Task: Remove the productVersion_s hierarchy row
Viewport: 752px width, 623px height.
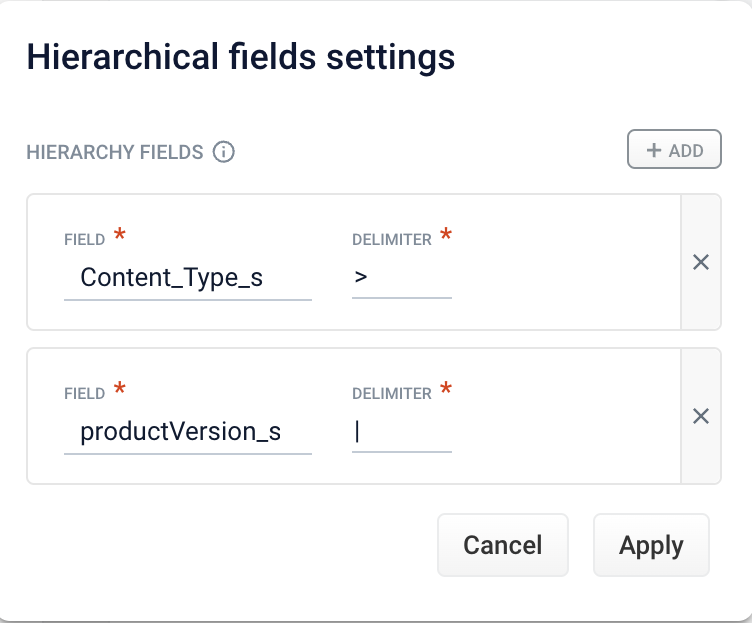Action: click(701, 416)
